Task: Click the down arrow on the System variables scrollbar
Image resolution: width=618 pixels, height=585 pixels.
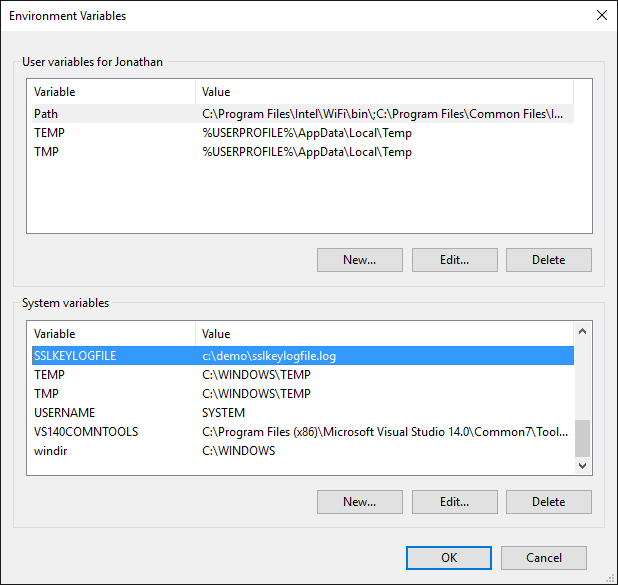Action: point(583,466)
